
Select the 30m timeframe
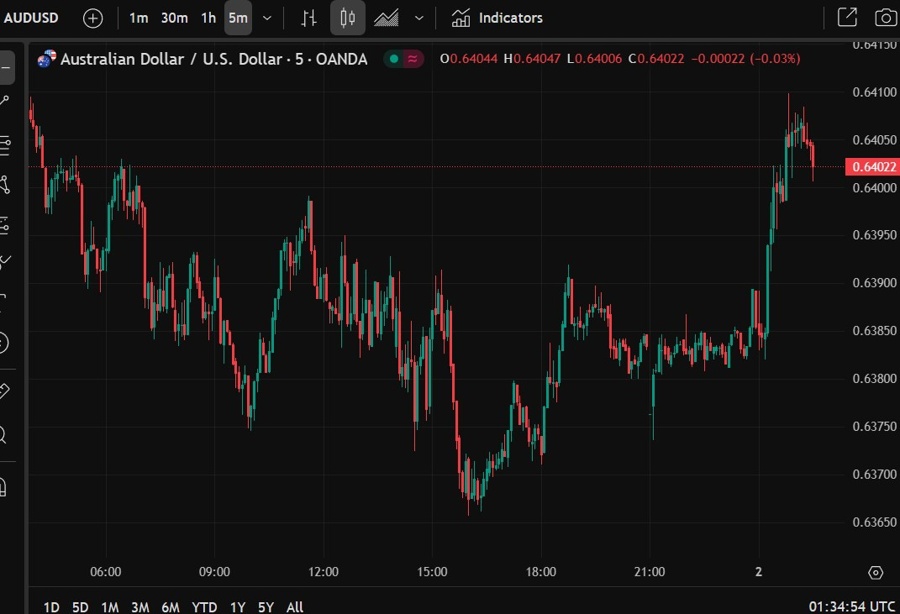pos(174,18)
